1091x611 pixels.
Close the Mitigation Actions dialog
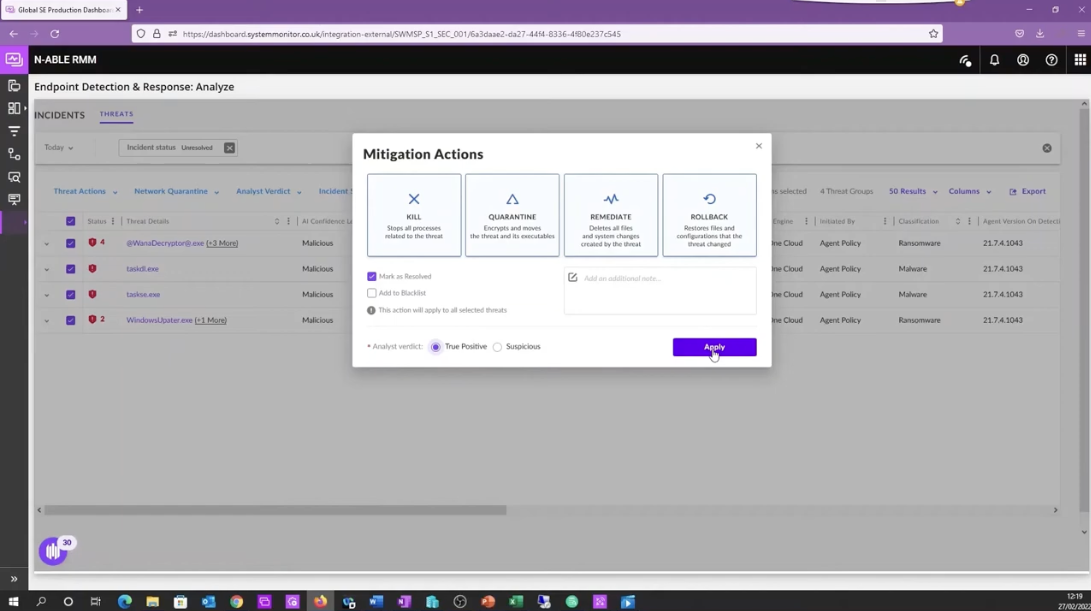pos(758,145)
